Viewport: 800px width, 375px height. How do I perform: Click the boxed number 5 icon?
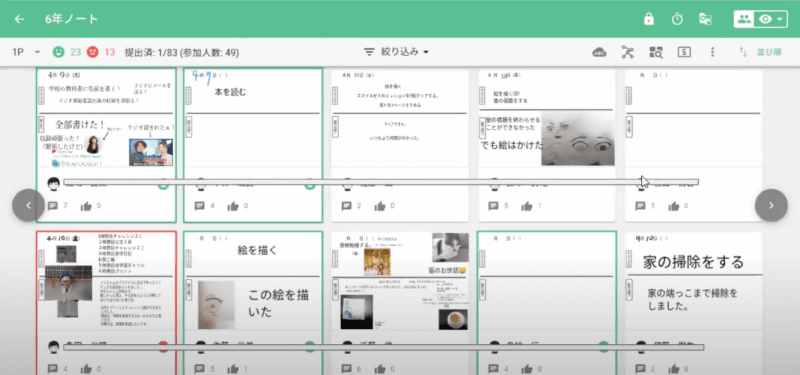pyautogui.click(x=684, y=52)
